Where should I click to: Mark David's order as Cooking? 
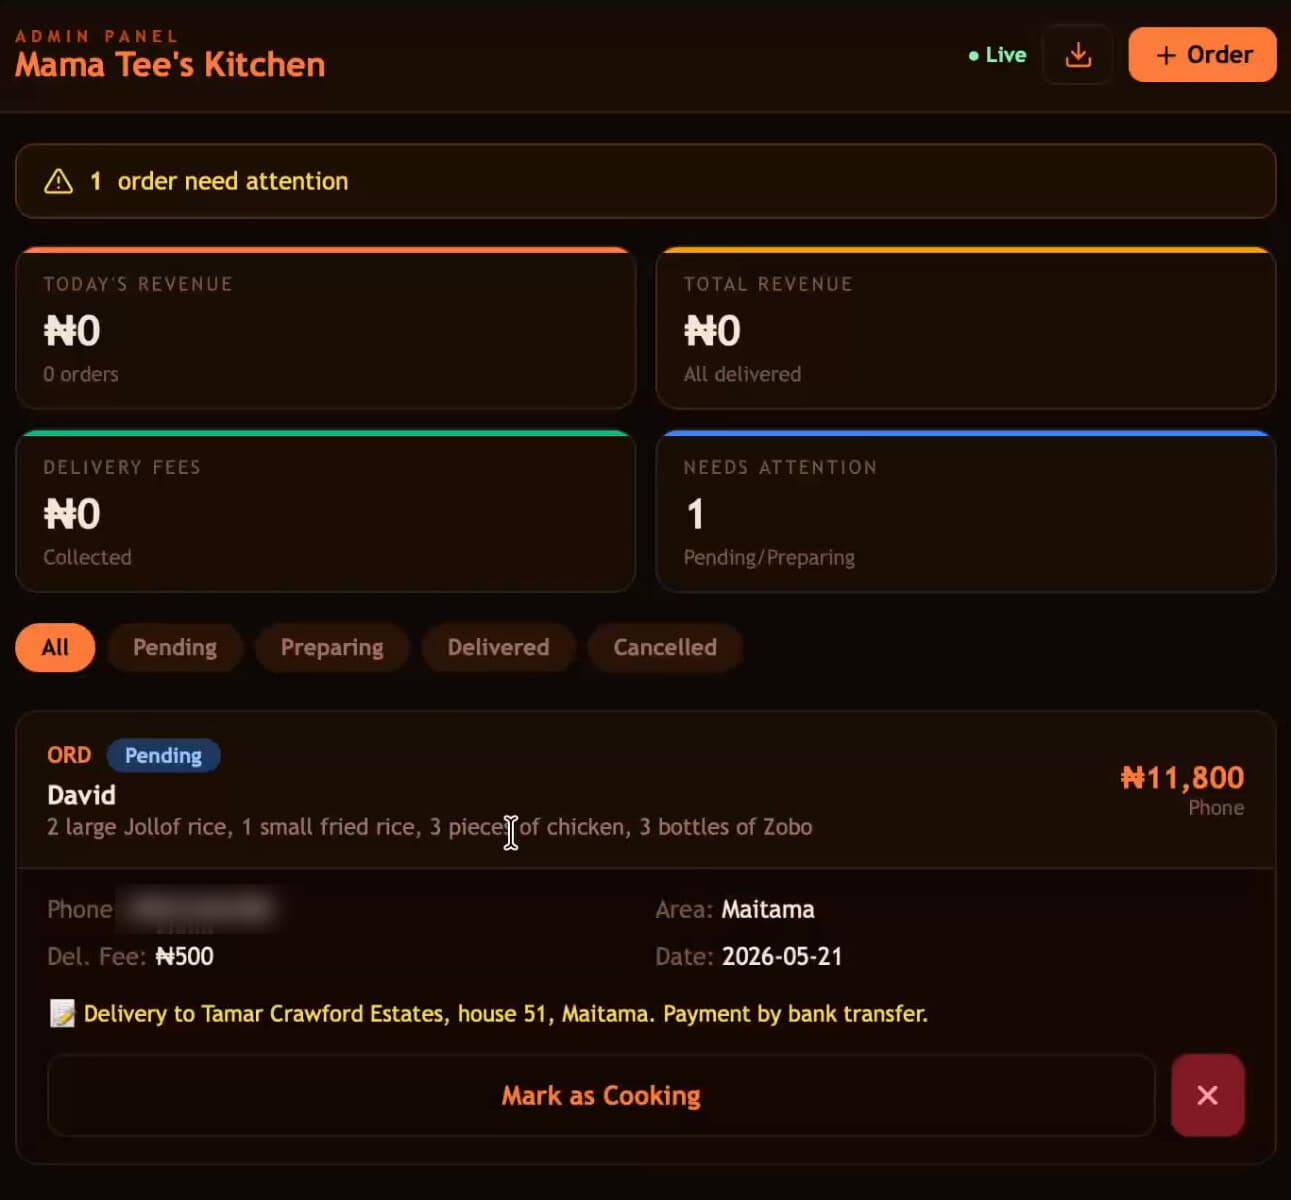tap(601, 1095)
